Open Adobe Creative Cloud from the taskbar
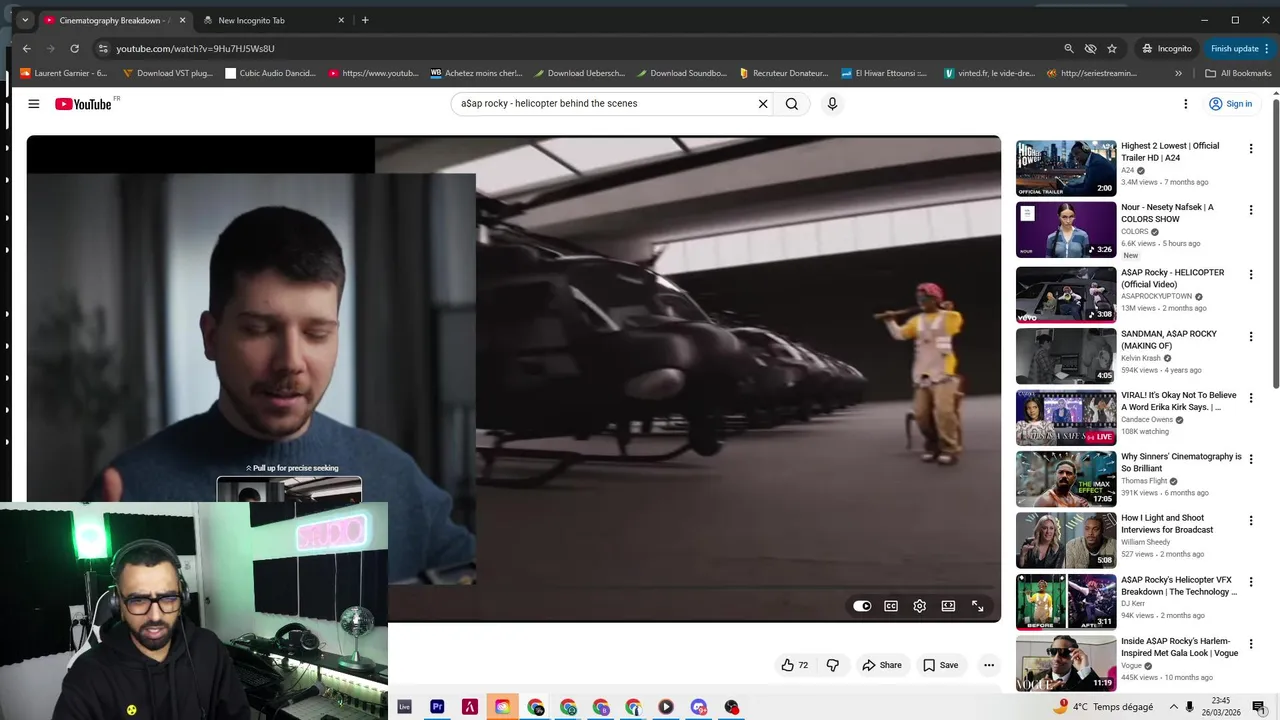Viewport: 1280px width, 720px height. click(502, 706)
